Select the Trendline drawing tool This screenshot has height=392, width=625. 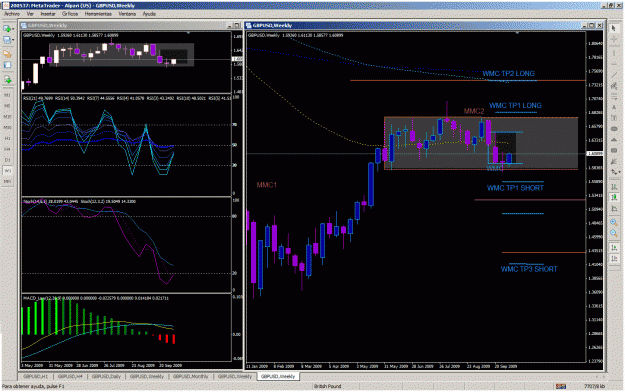coord(614,75)
